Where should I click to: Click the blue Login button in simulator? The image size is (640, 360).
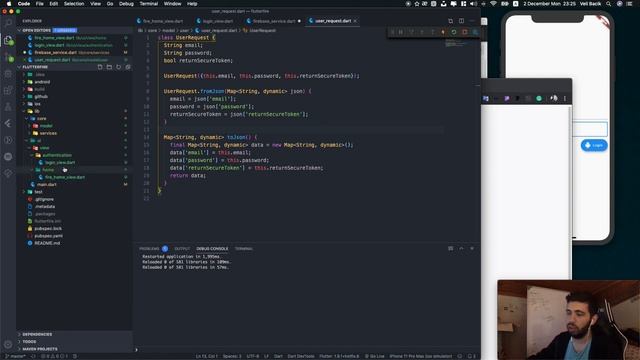tap(594, 145)
